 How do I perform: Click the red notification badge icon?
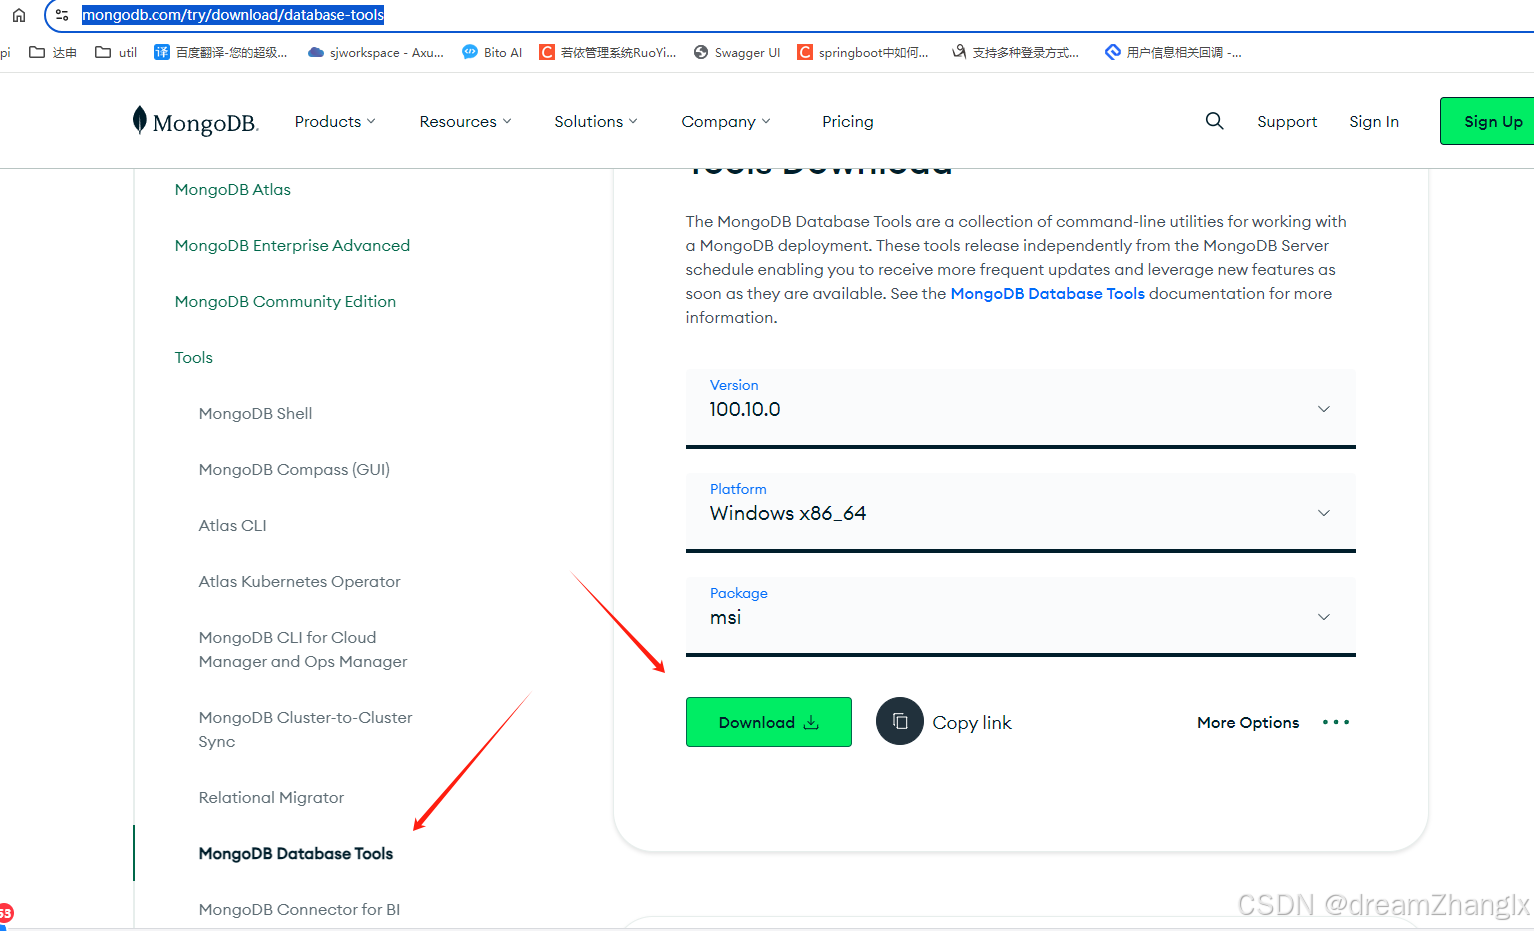[5, 912]
